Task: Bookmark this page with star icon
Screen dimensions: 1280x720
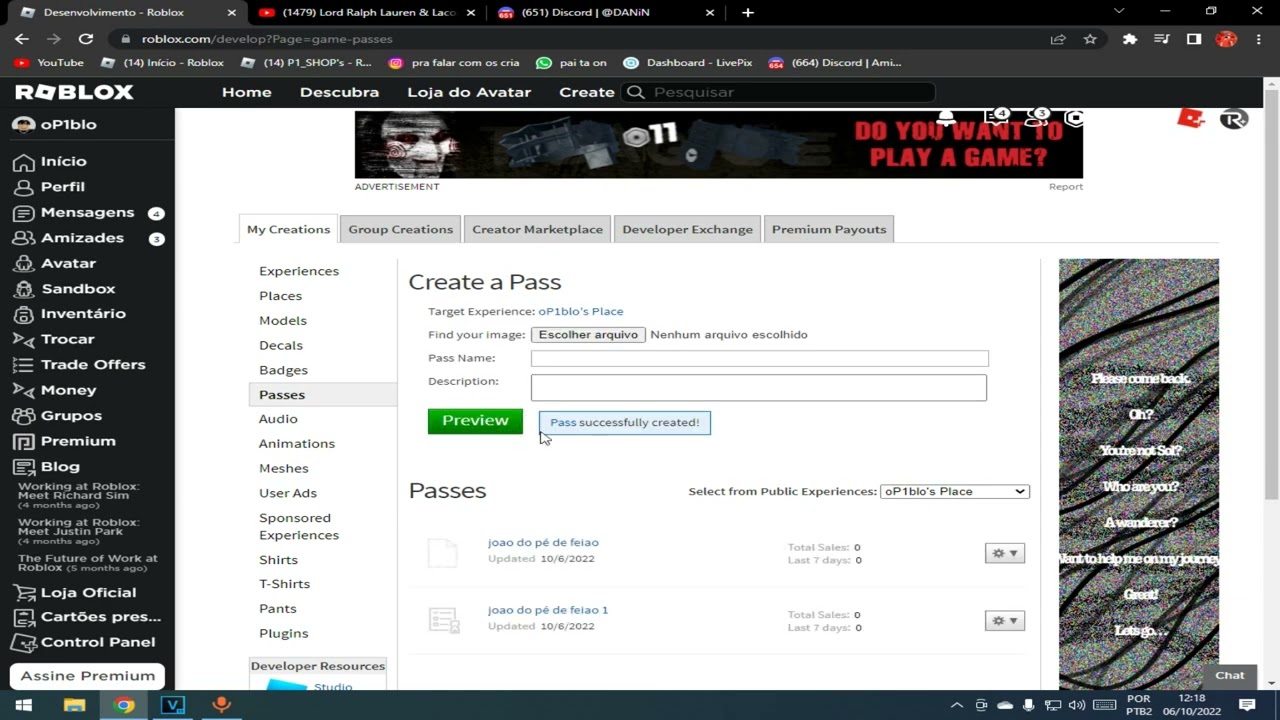Action: click(x=1090, y=39)
